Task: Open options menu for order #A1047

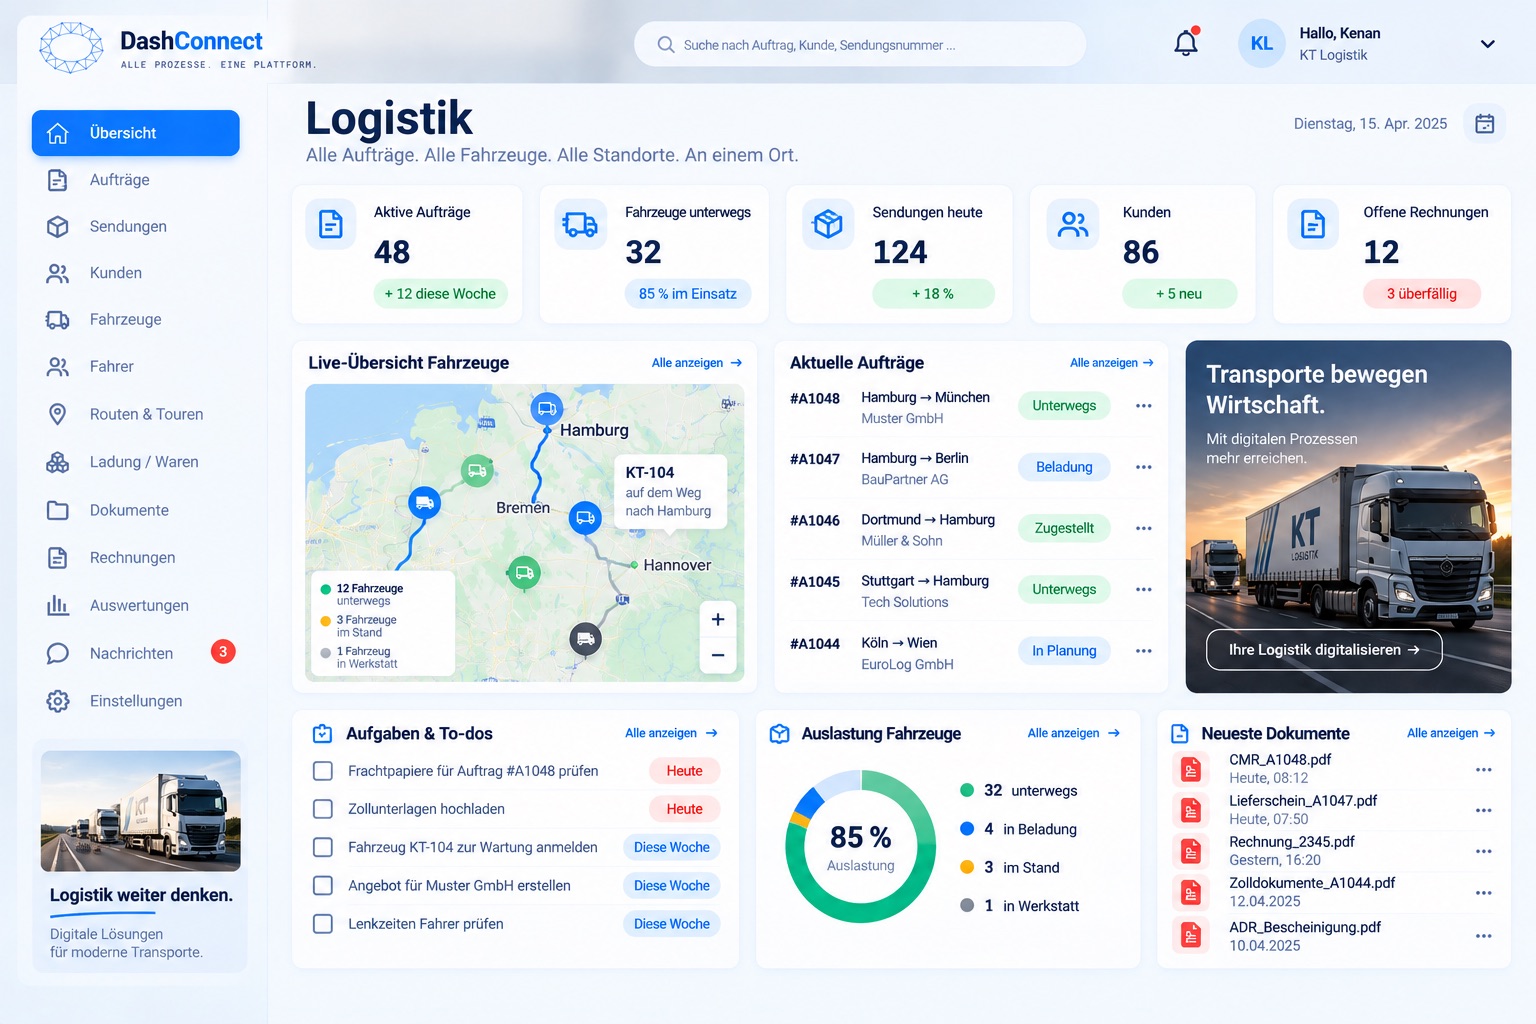Action: 1144,467
